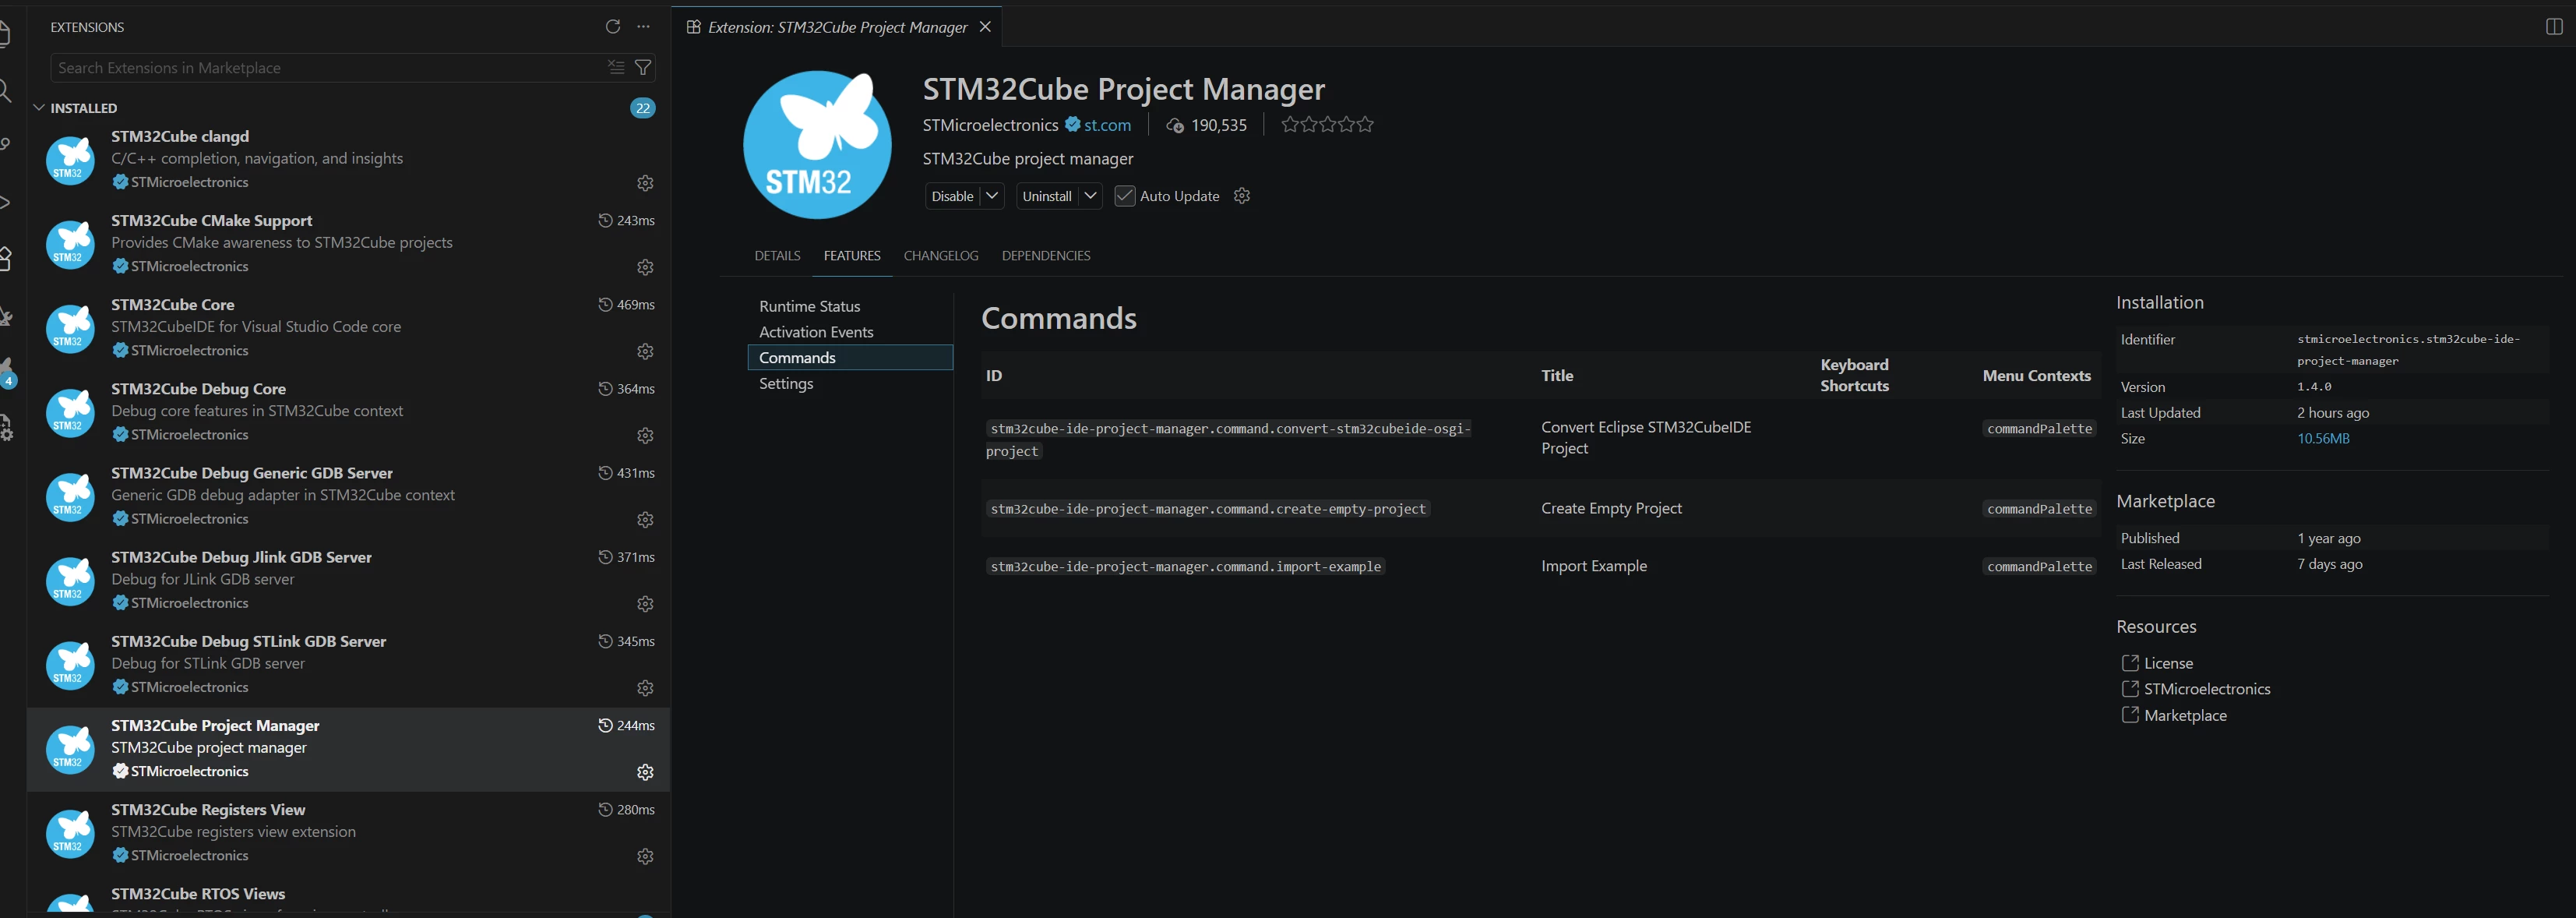Switch to the DETAILS tab
This screenshot has width=2576, height=918.
pos(777,256)
